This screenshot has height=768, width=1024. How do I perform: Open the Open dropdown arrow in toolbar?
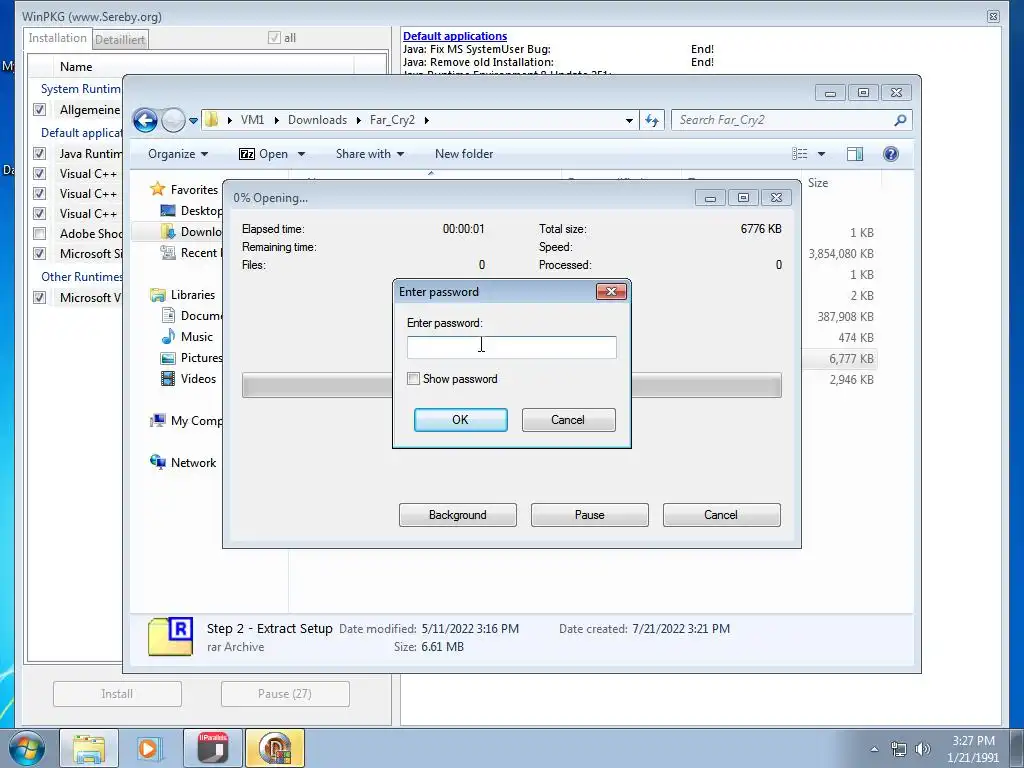(301, 154)
